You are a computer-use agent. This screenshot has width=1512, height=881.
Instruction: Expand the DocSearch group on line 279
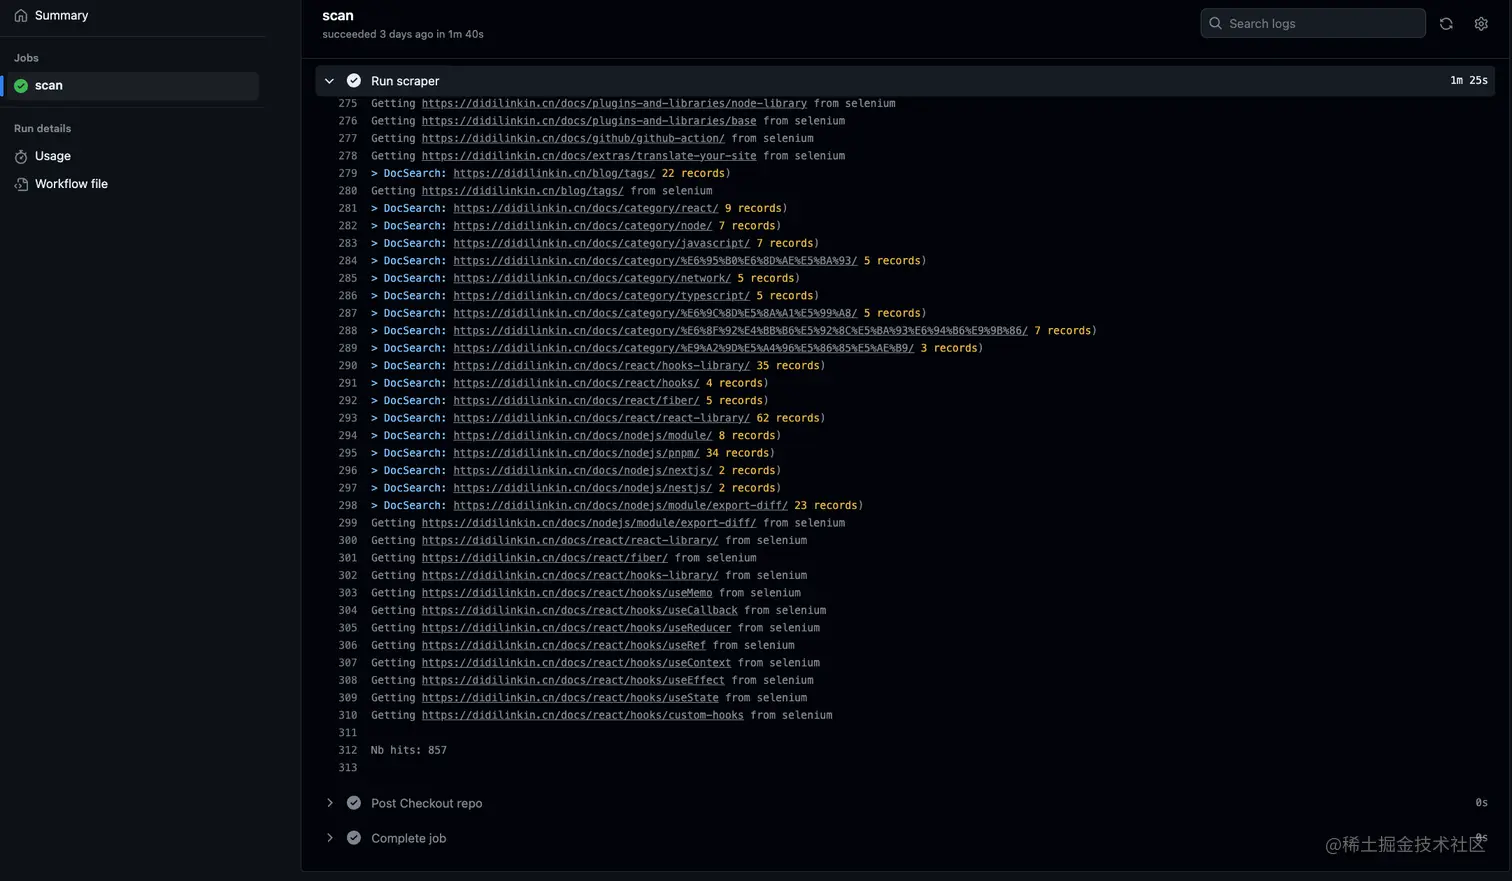pyautogui.click(x=375, y=173)
